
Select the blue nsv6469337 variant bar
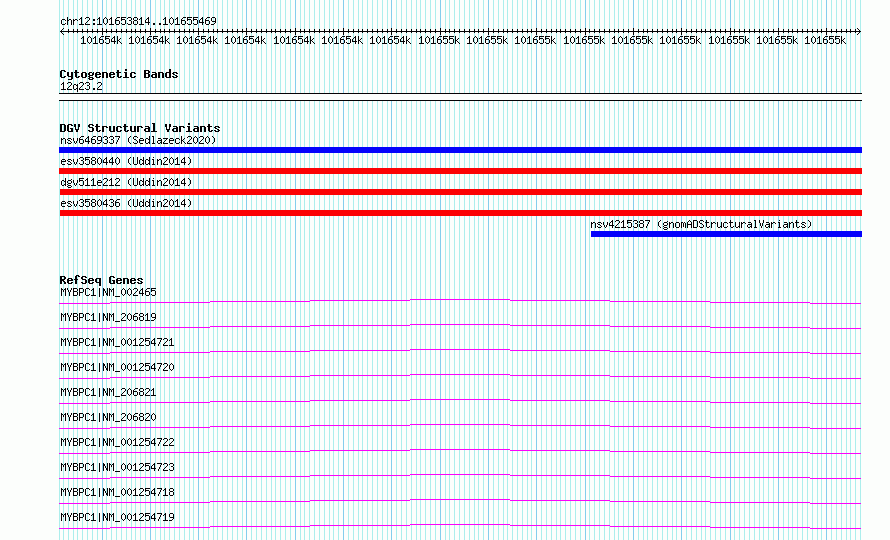coord(460,150)
